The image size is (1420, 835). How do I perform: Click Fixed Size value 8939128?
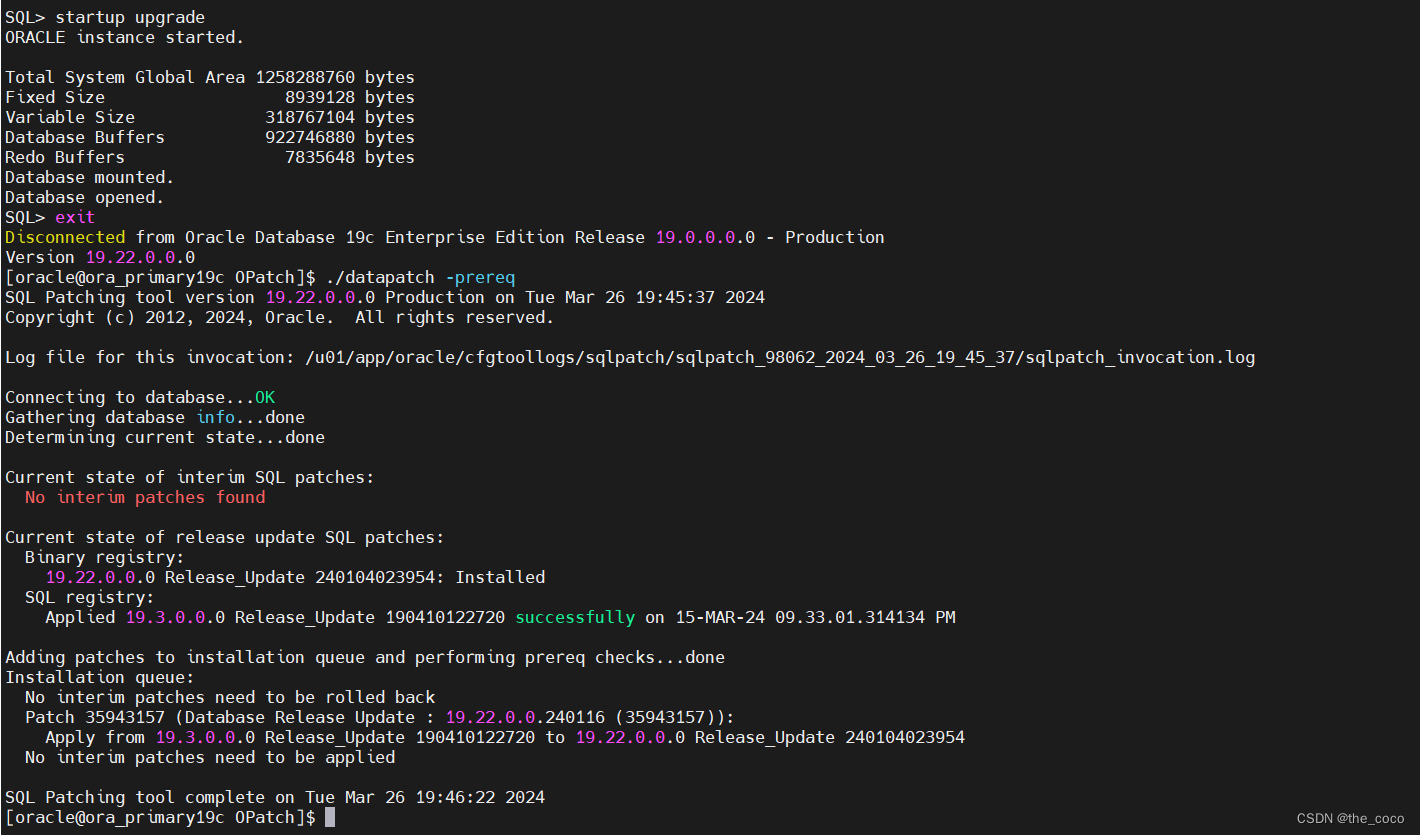[320, 97]
